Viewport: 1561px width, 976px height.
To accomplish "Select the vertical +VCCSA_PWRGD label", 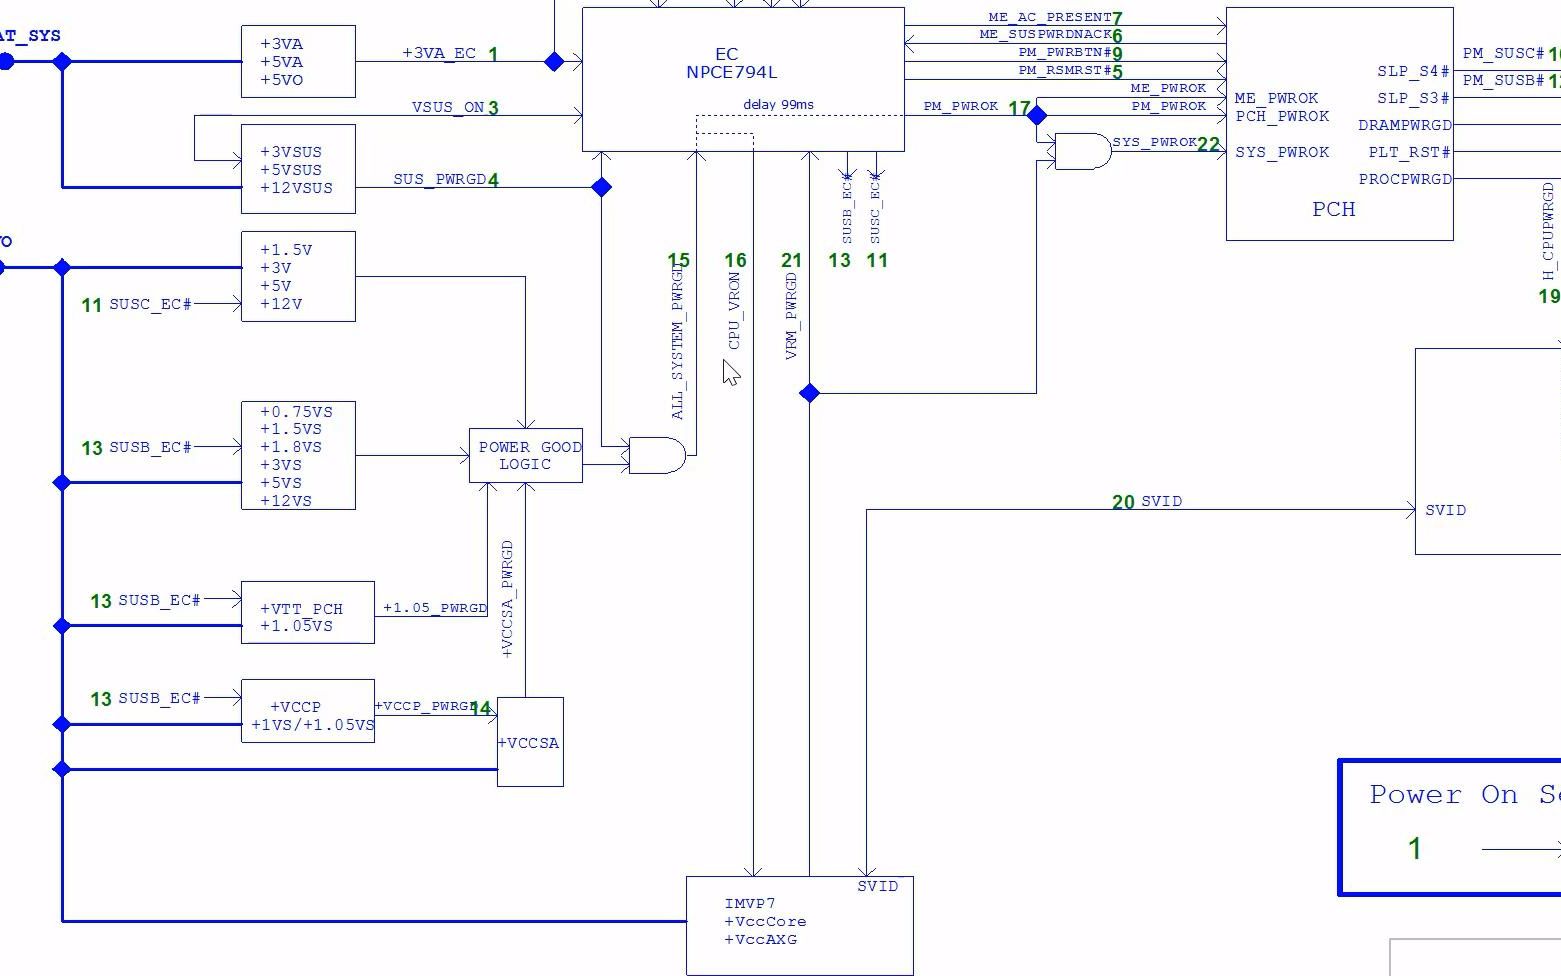I will pyautogui.click(x=506, y=599).
